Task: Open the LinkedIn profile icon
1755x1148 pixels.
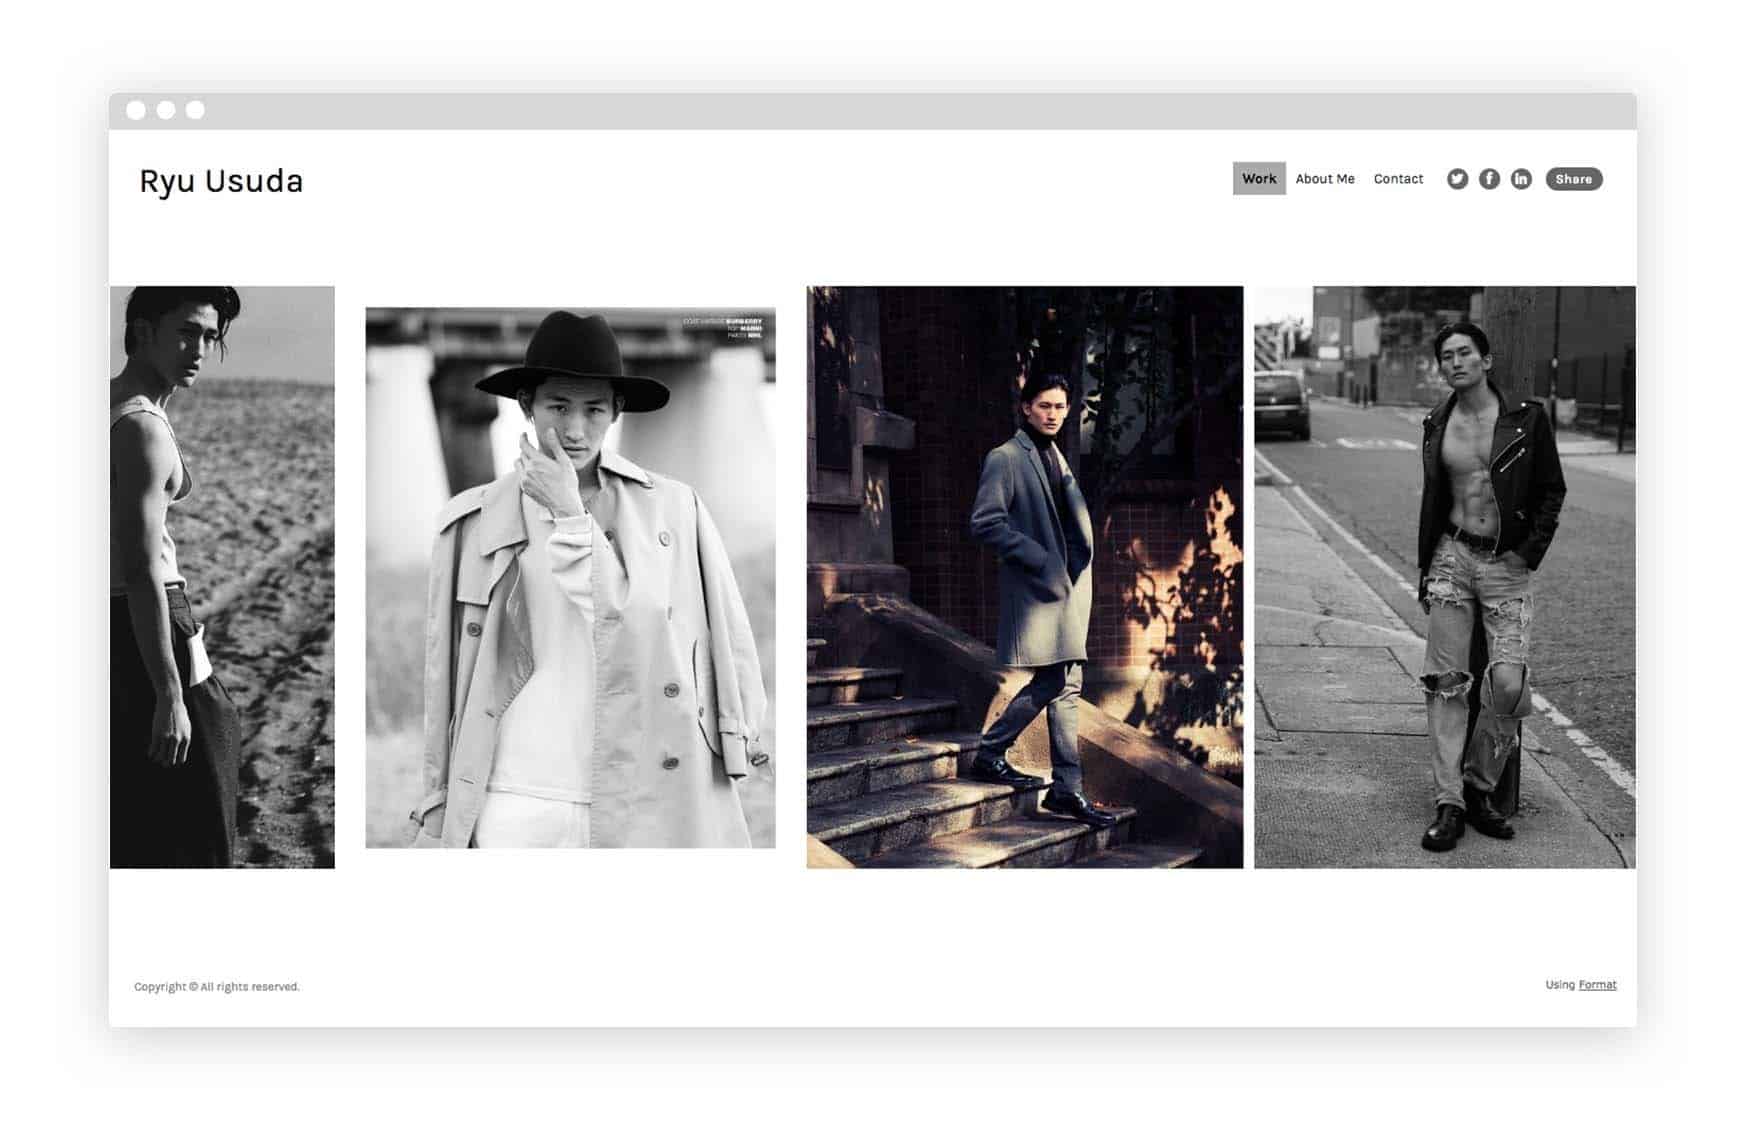Action: click(1521, 179)
